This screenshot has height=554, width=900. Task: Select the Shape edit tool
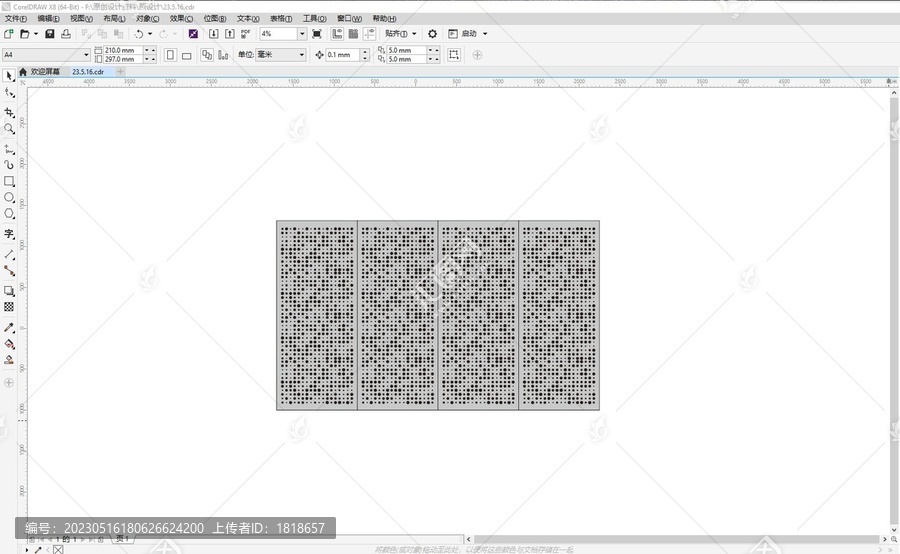9,92
